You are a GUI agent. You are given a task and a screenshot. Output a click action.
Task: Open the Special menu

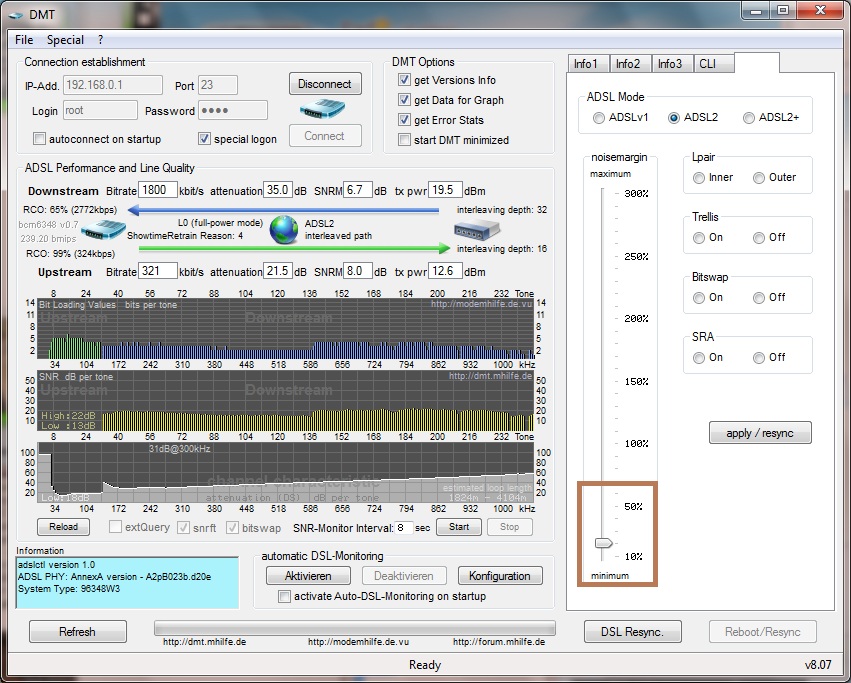65,40
